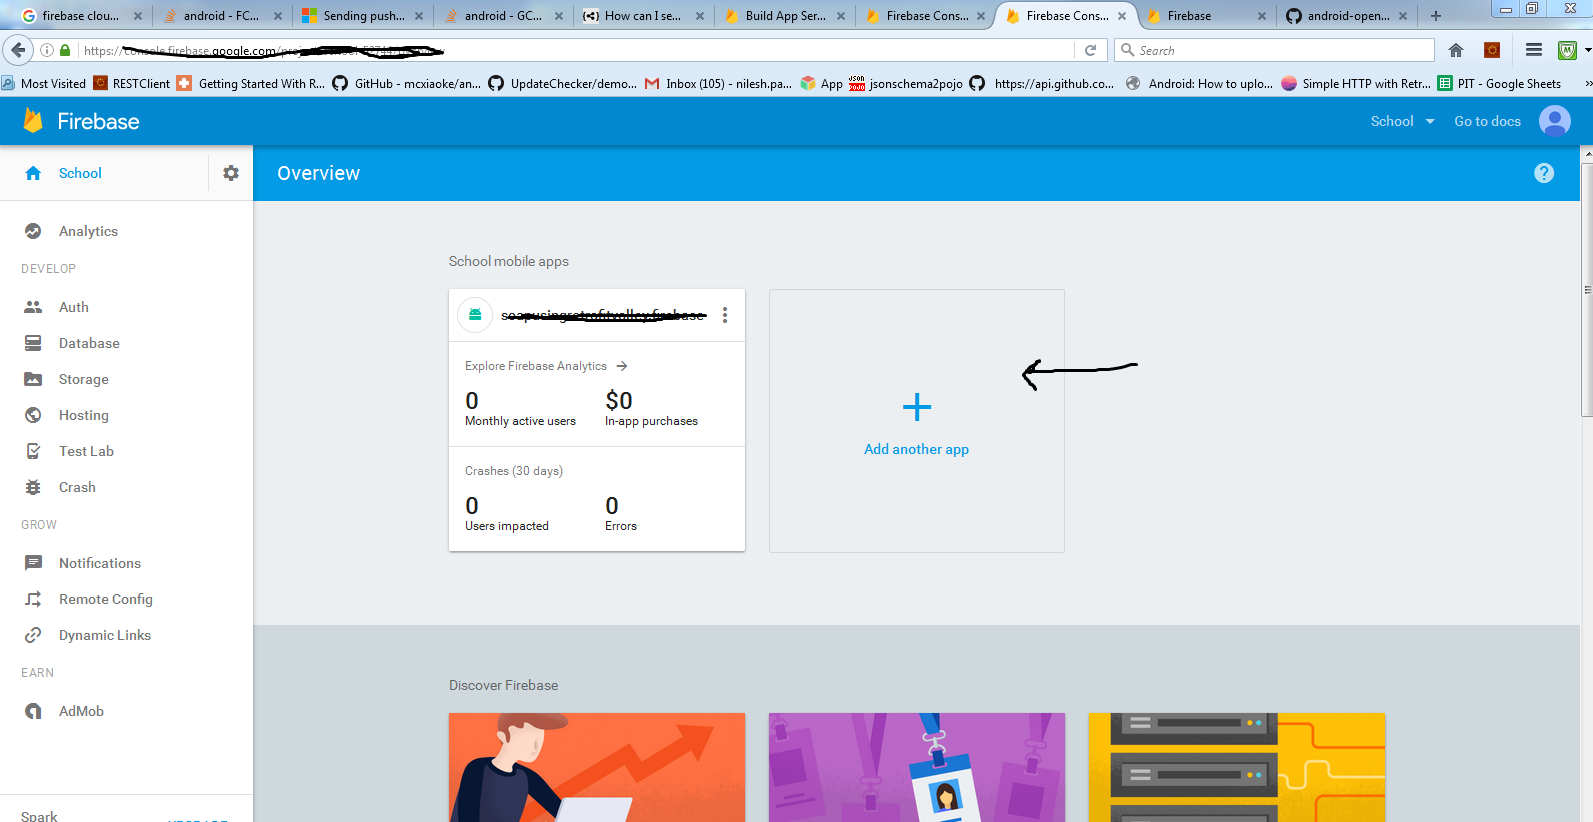The width and height of the screenshot is (1593, 822).
Task: Click the Hosting globe icon
Action: coord(33,415)
